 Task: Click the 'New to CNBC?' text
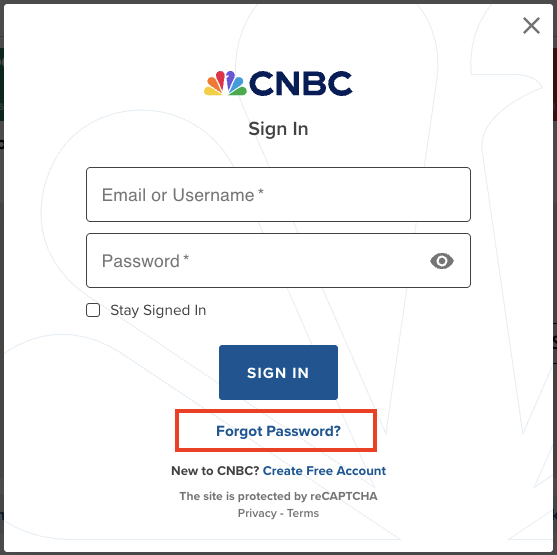215,471
